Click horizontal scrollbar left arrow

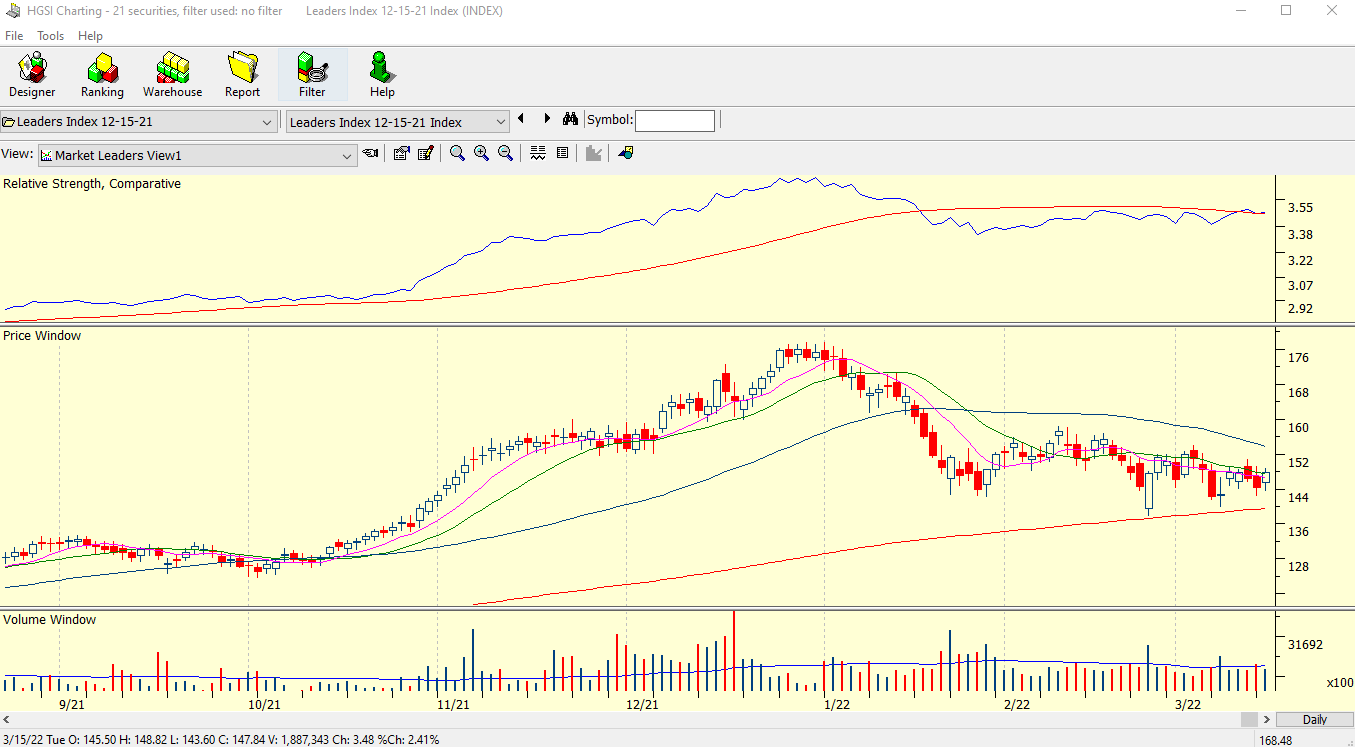click(x=7, y=720)
